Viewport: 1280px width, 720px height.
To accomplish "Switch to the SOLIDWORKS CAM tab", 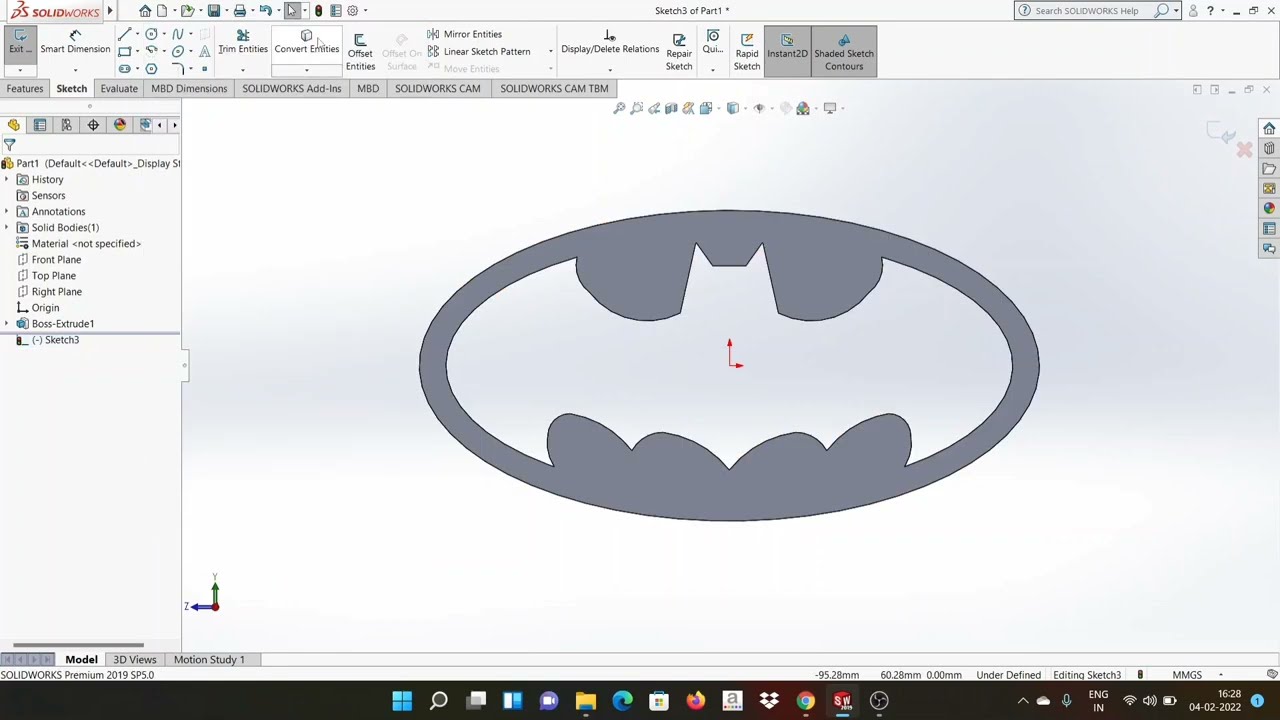I will click(437, 88).
